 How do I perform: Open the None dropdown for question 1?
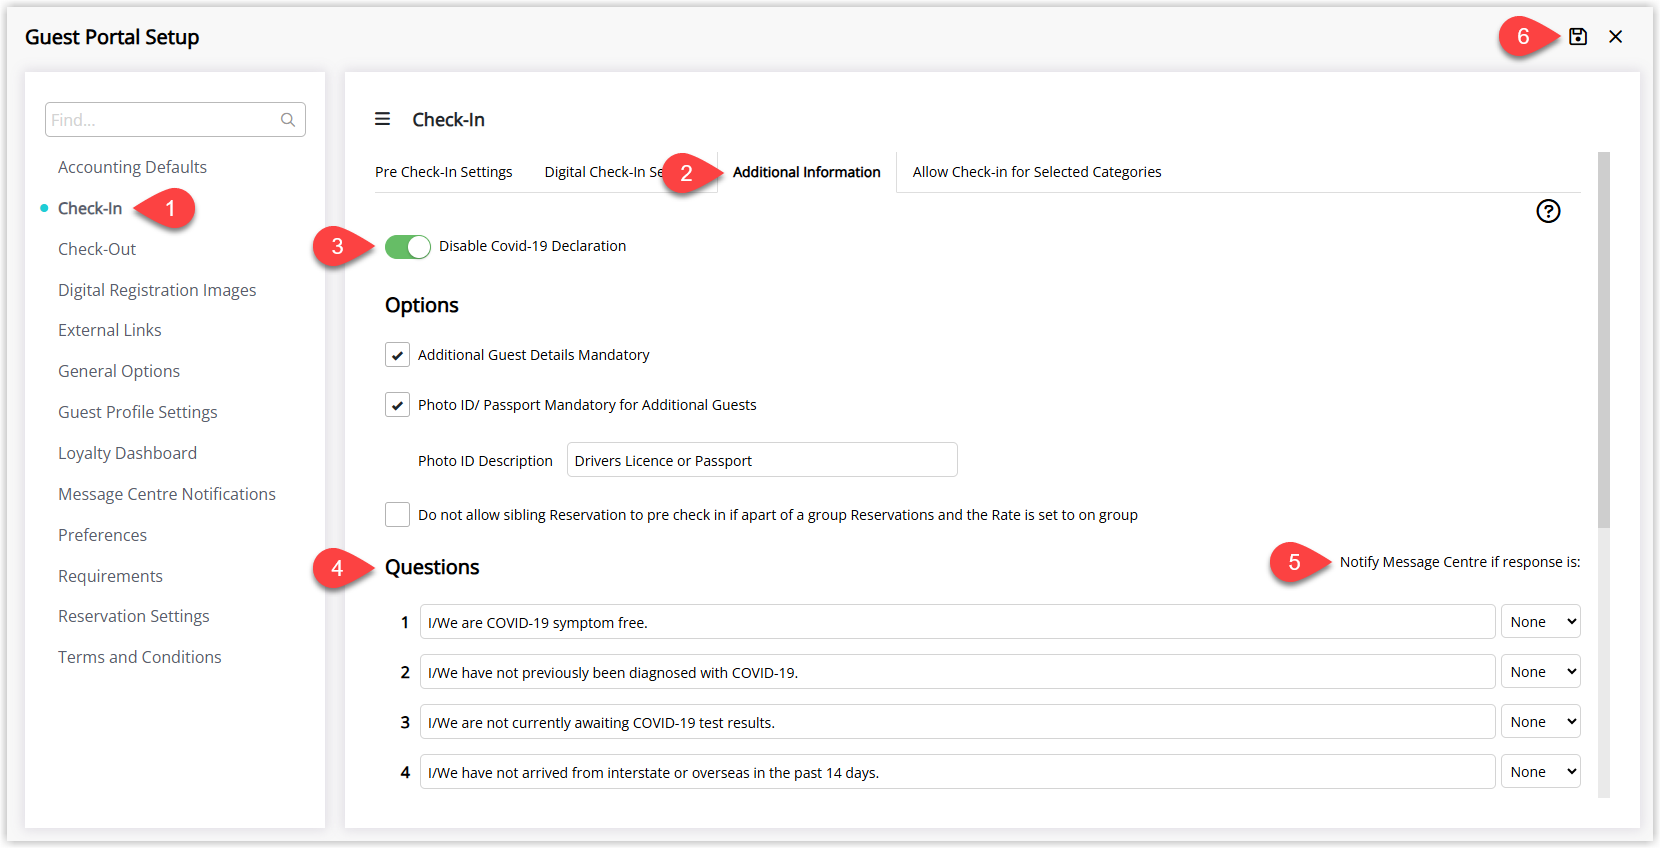[x=1540, y=622]
